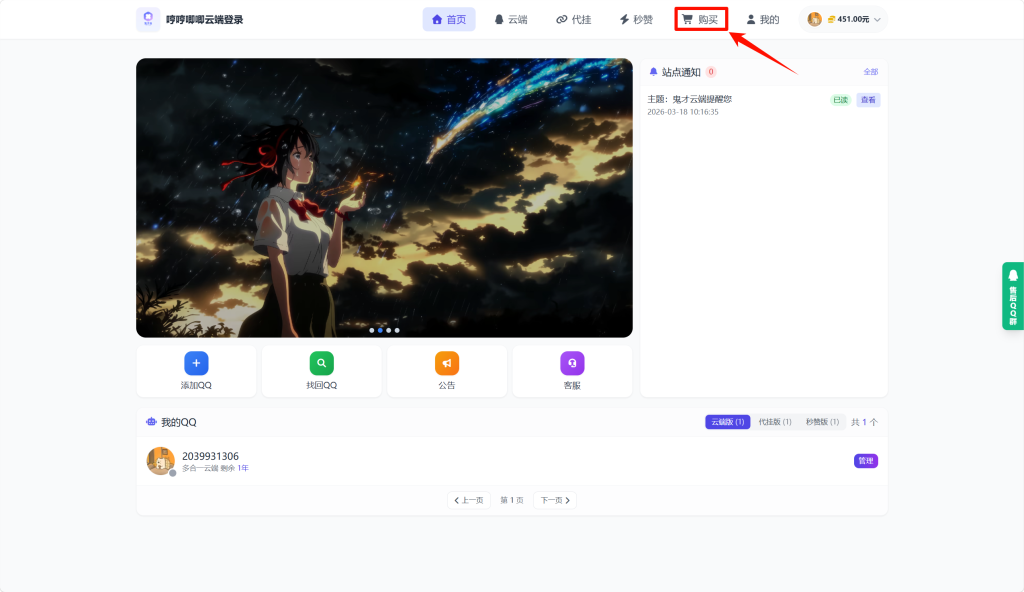Viewport: 1024px width, 592px height.
Task: Click the 已读 read badge
Action: click(840, 100)
